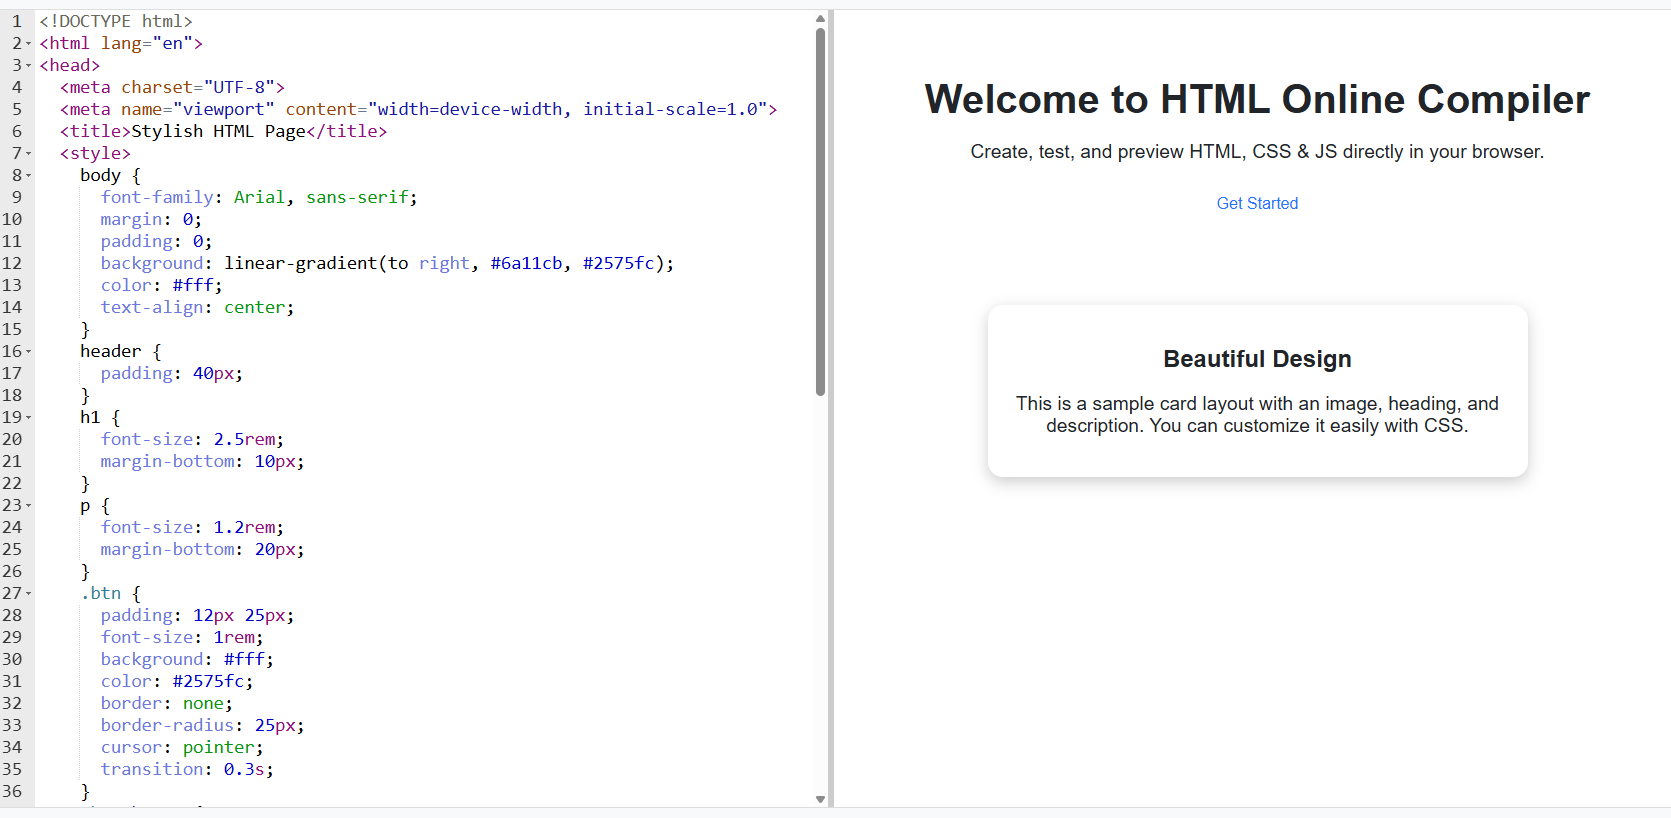The height and width of the screenshot is (818, 1671).
Task: Collapse the body CSS rule on line 8
Action: tap(29, 176)
